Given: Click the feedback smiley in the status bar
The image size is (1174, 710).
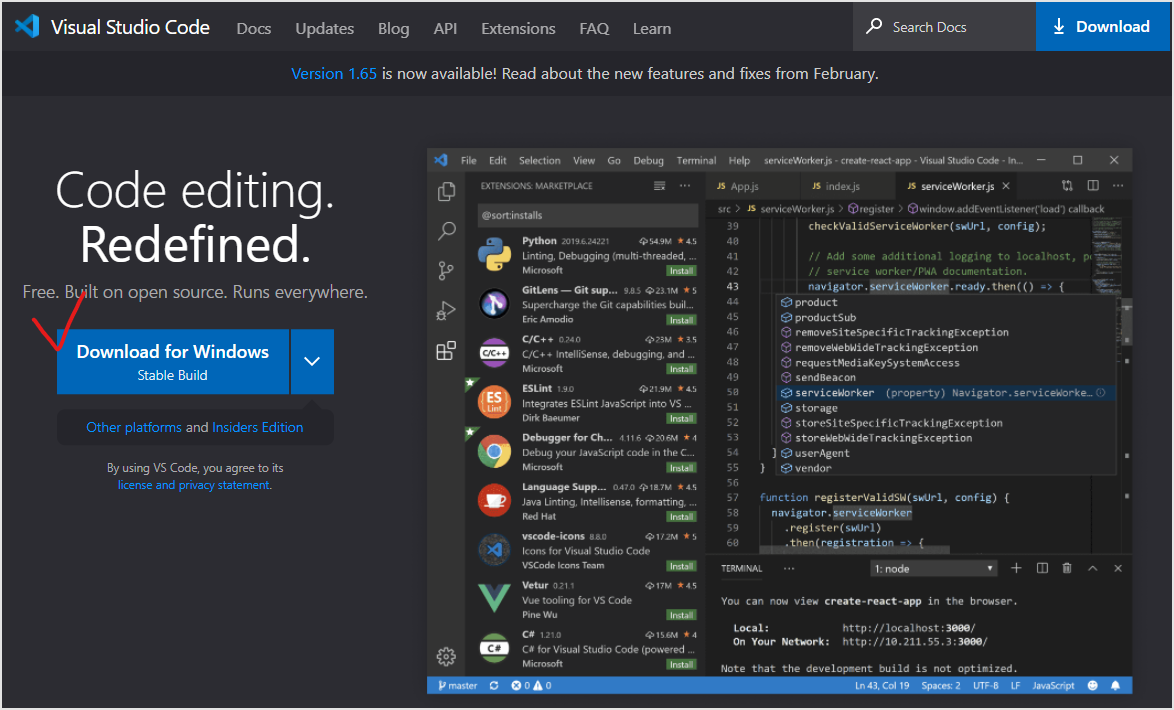Looking at the screenshot, I should tap(1092, 685).
